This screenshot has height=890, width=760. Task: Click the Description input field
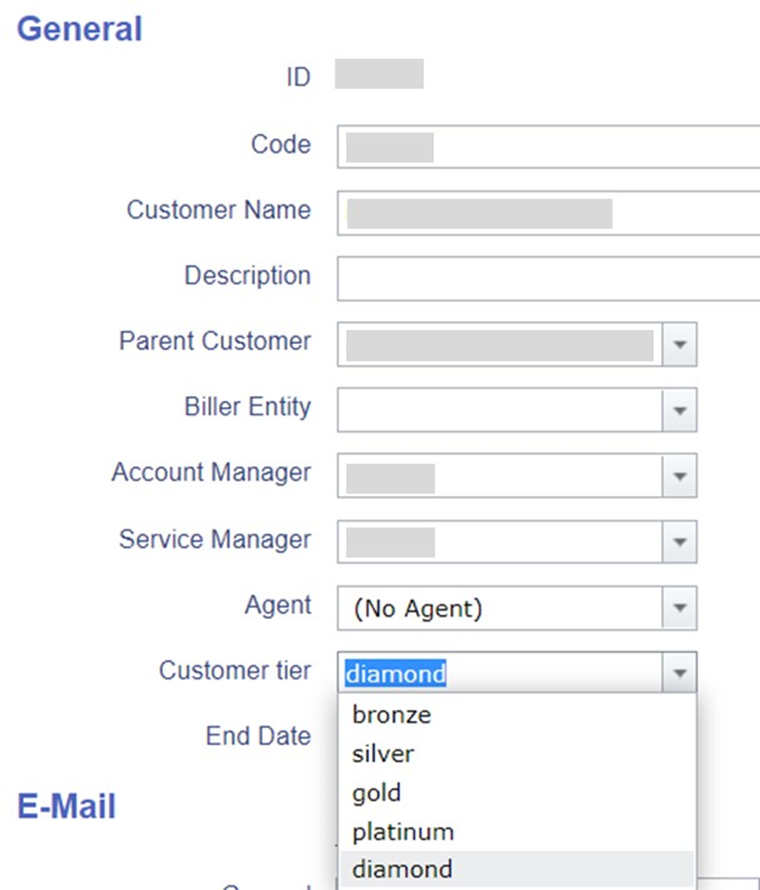pos(548,278)
